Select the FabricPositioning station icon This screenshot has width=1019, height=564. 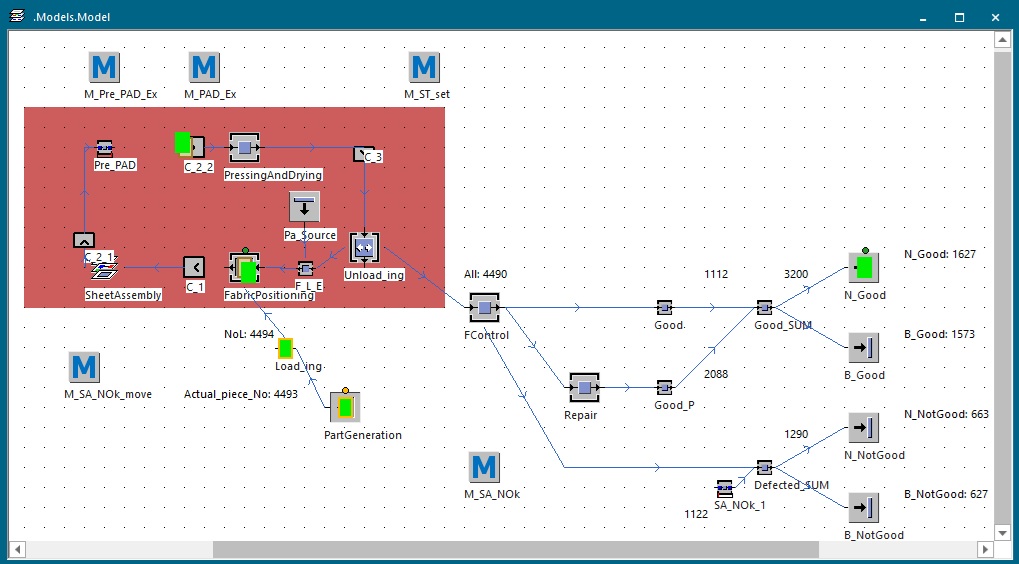244,268
